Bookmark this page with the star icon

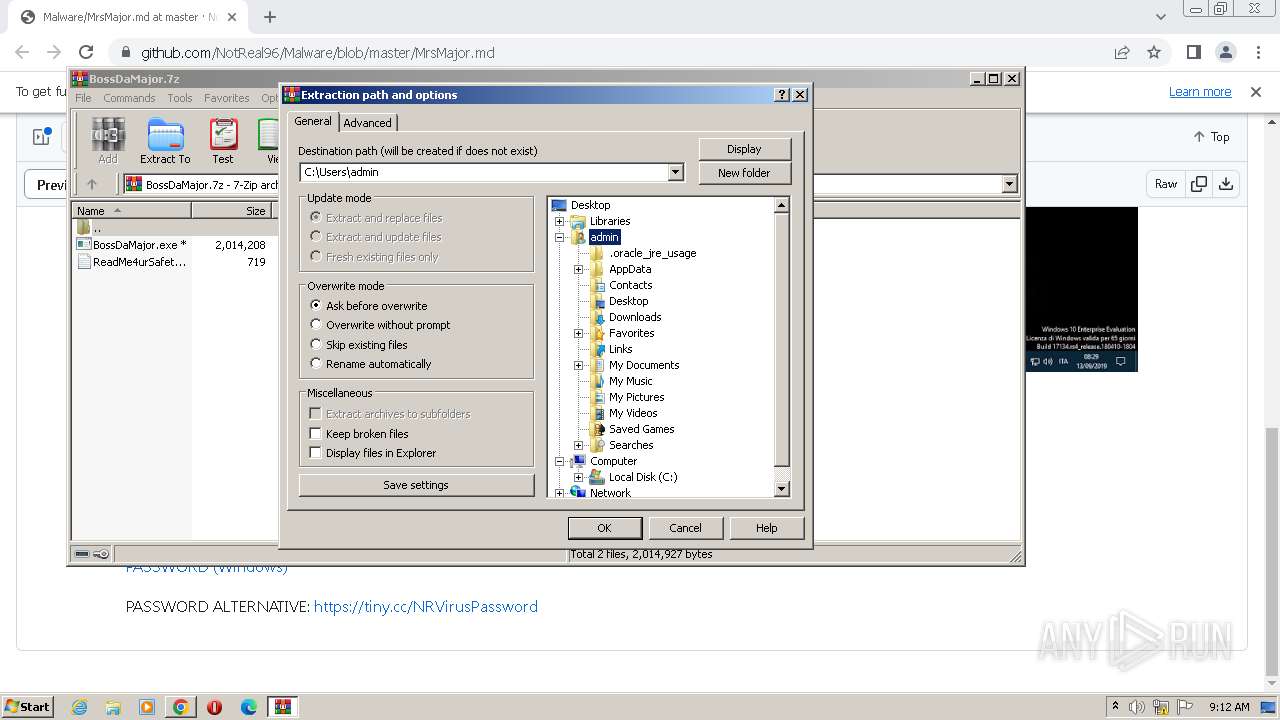[x=1154, y=52]
